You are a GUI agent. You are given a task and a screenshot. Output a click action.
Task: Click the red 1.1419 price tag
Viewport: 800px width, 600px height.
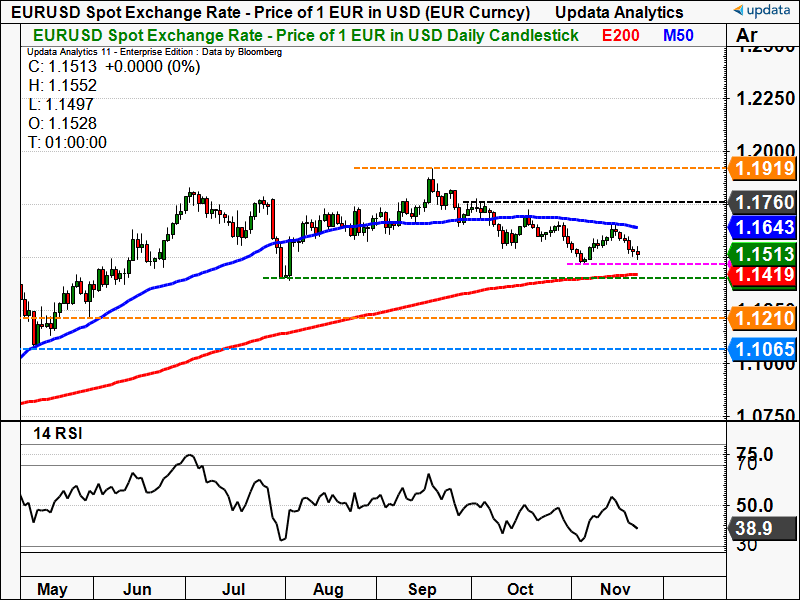(762, 274)
